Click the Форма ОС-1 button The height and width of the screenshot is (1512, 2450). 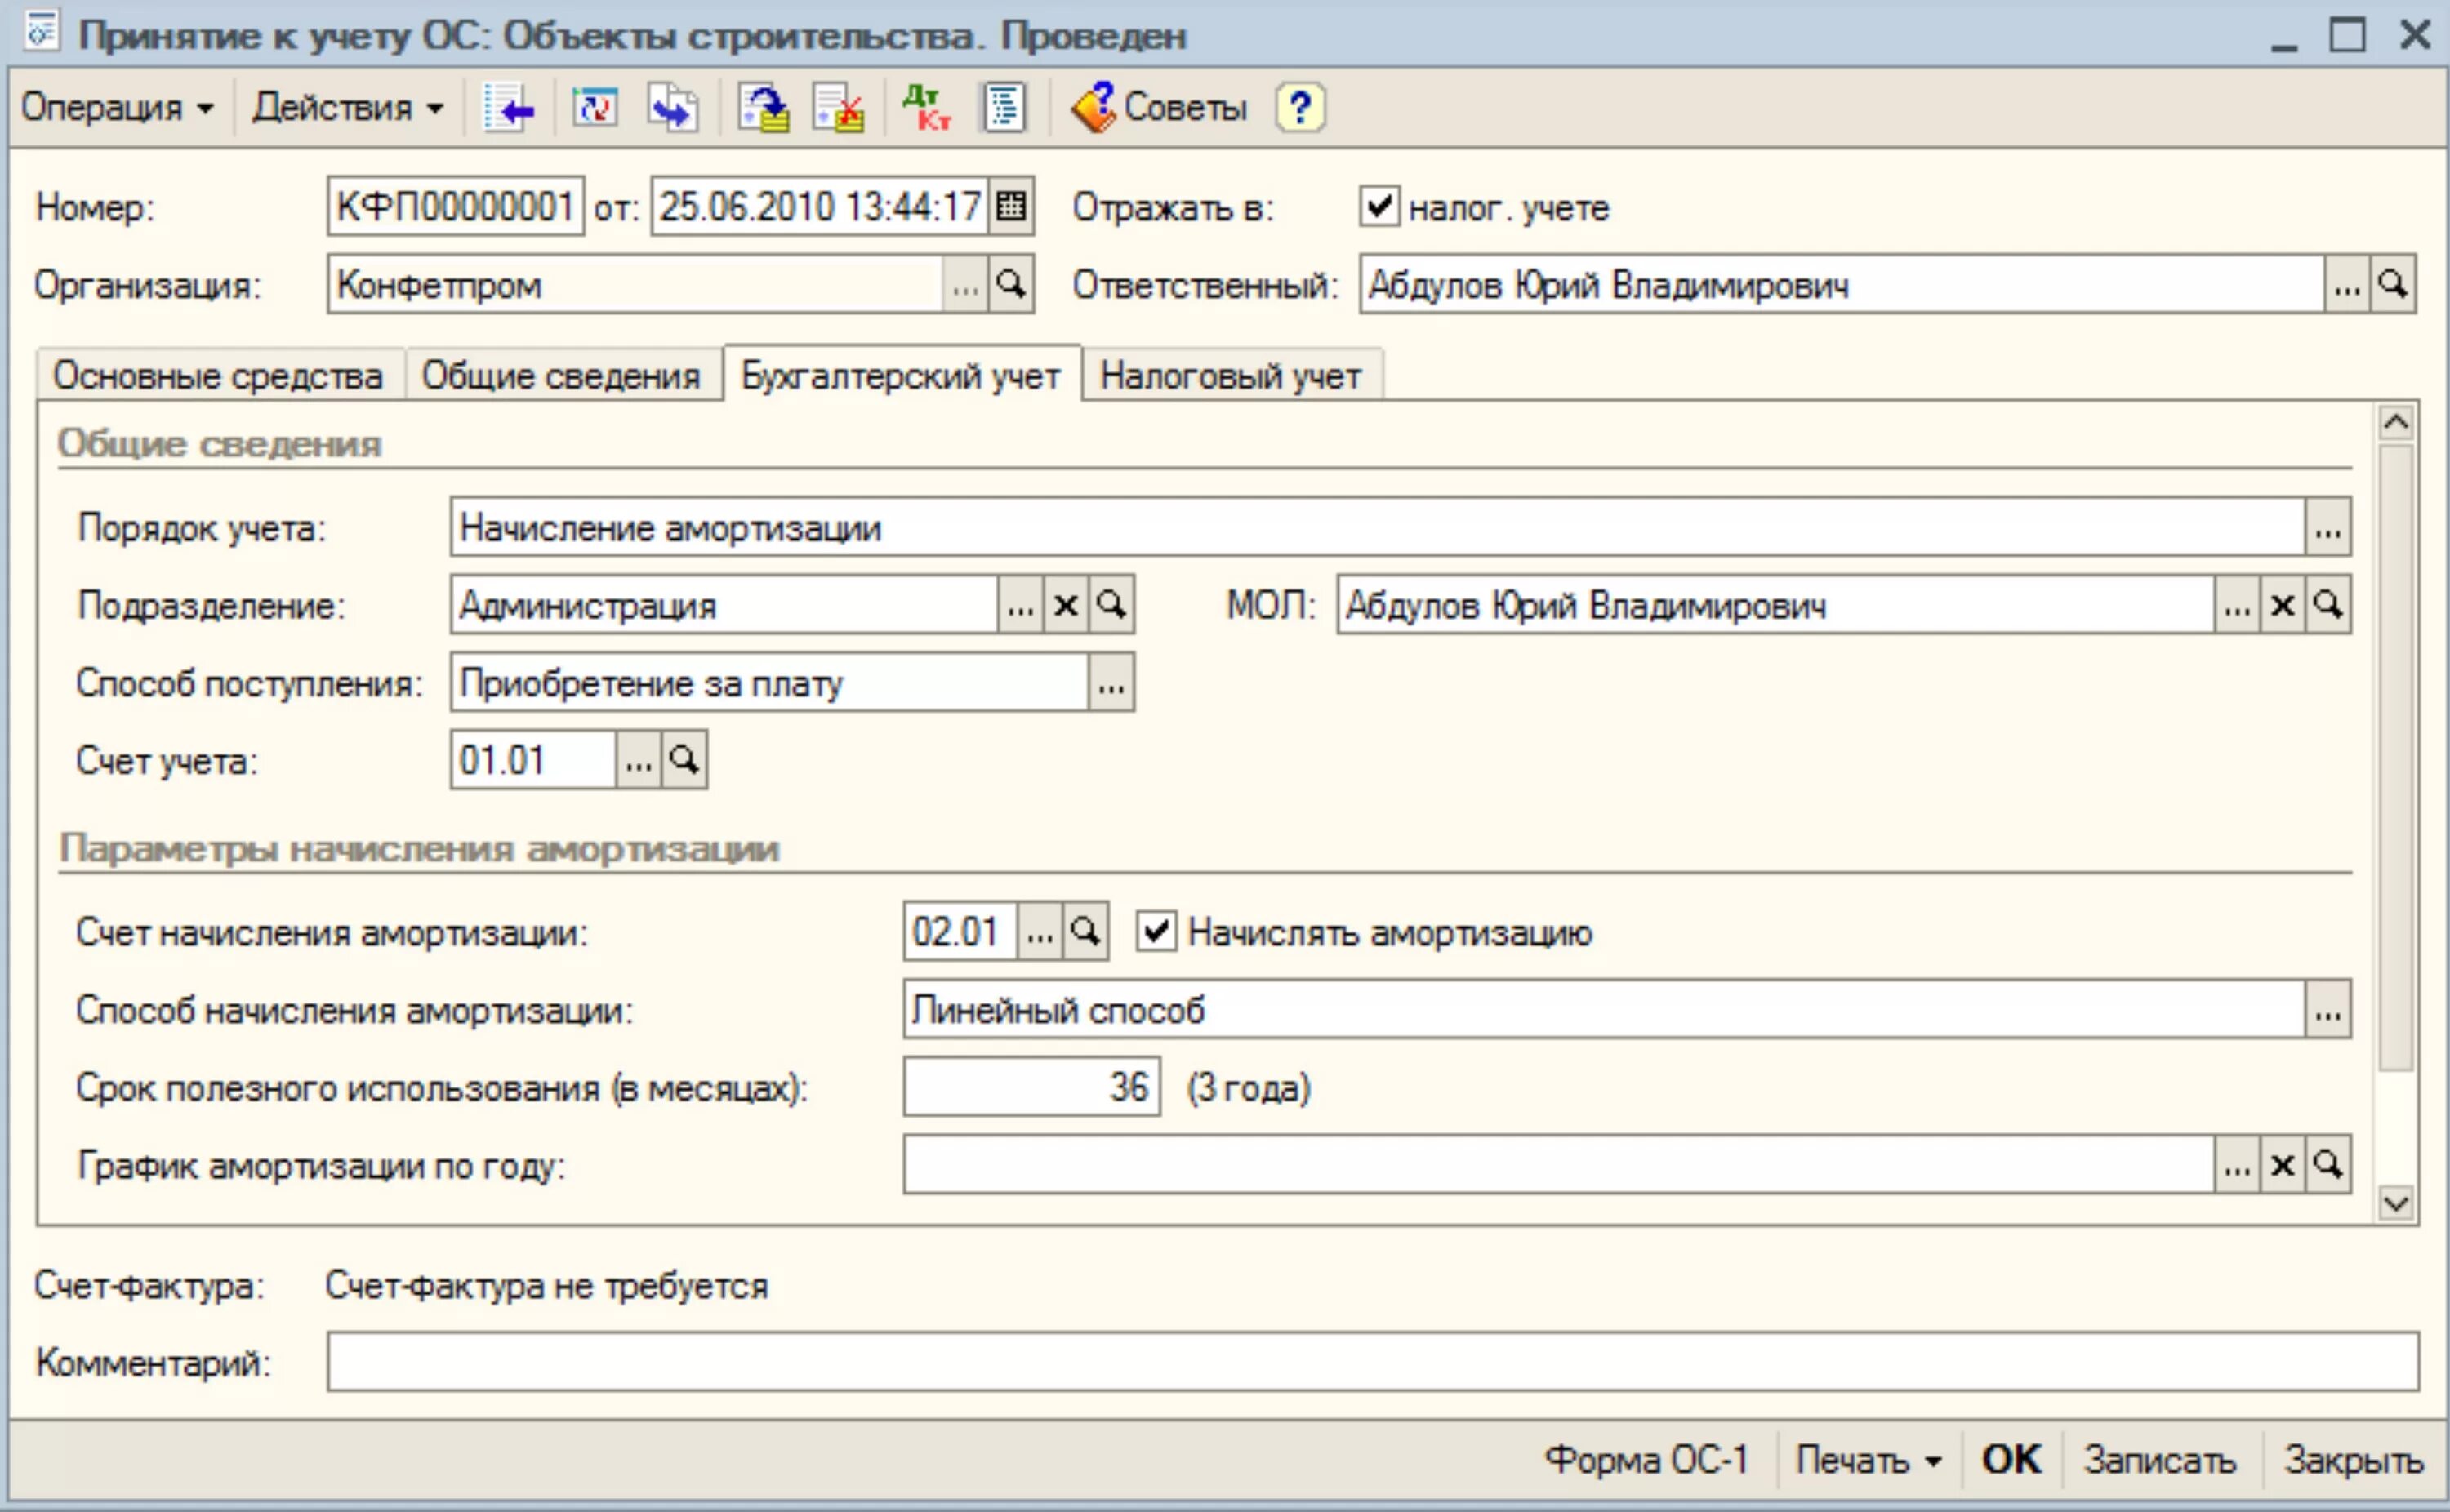coord(1646,1460)
